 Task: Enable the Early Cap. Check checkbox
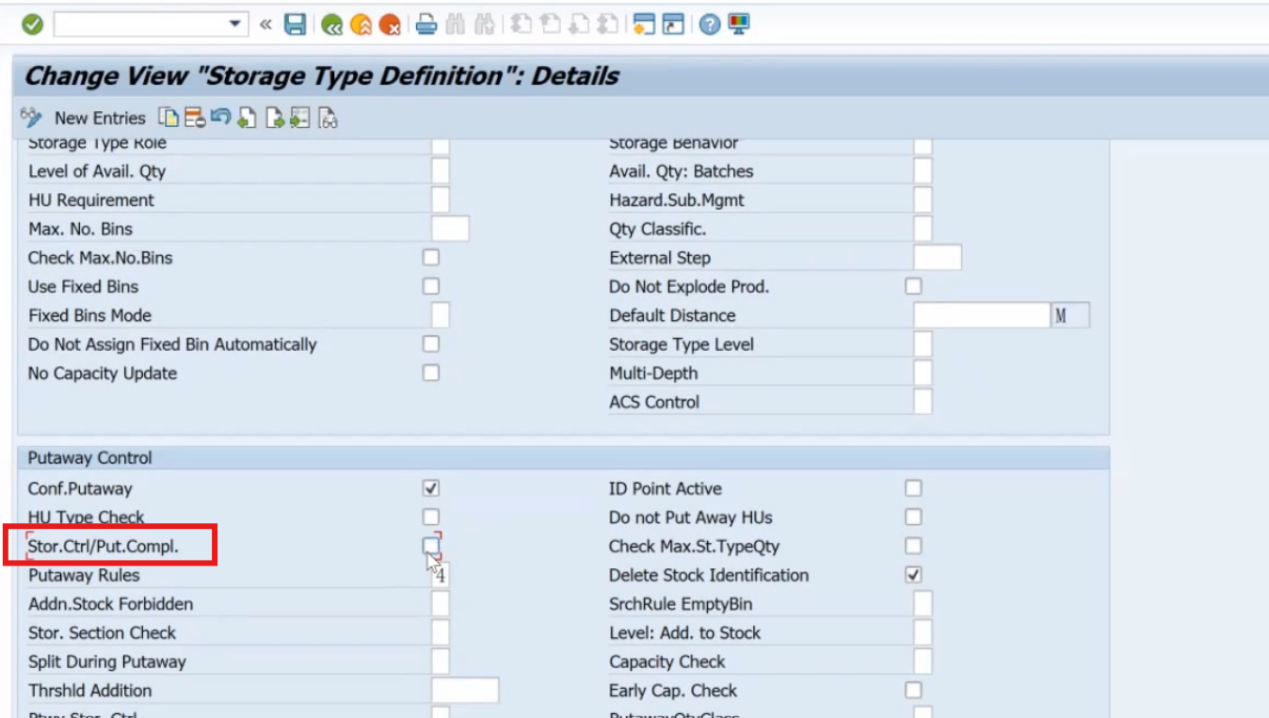pyautogui.click(x=913, y=690)
